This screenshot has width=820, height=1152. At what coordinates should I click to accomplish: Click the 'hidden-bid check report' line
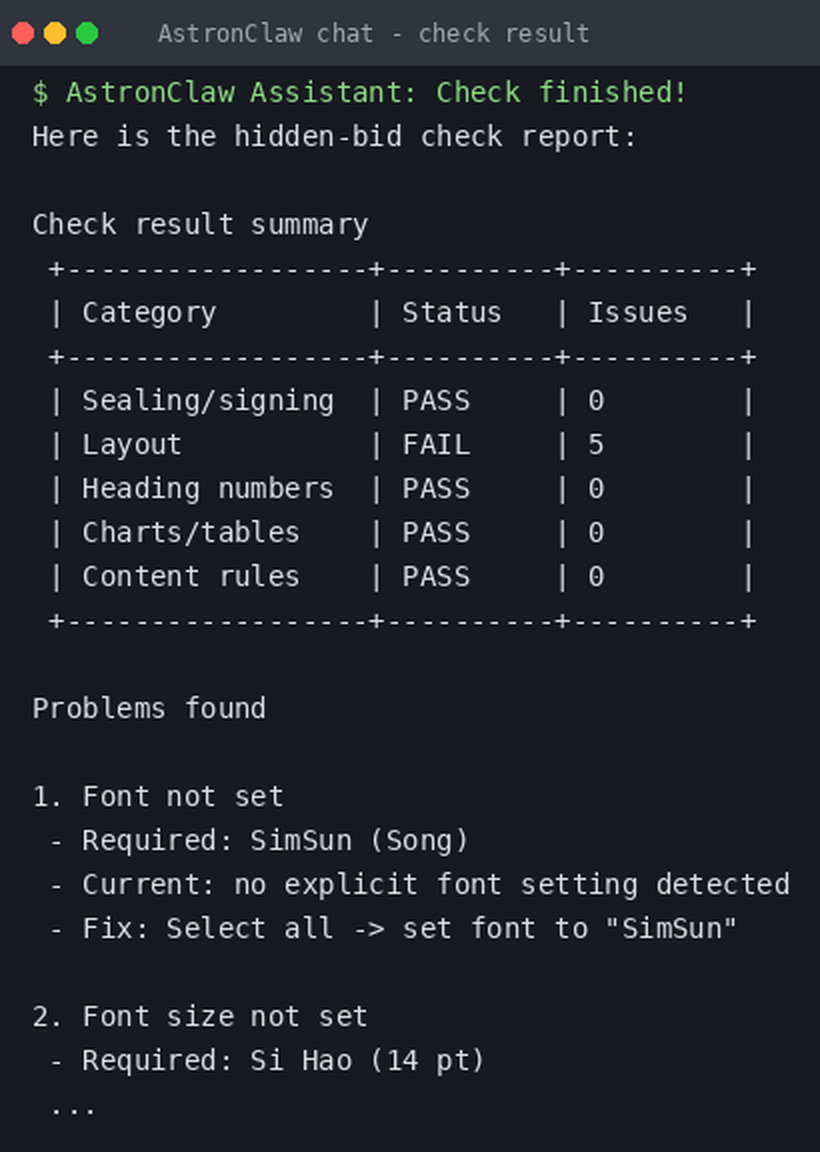click(x=334, y=137)
